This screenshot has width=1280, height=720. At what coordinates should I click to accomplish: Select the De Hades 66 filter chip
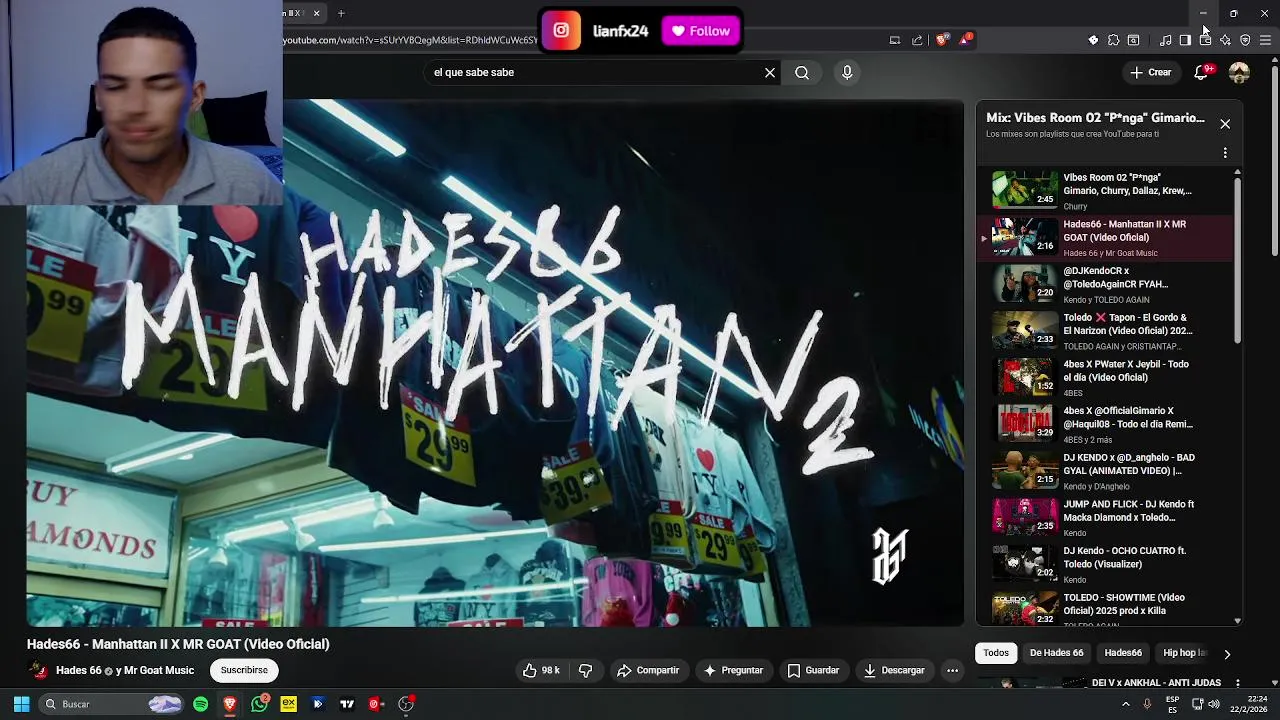click(1056, 653)
